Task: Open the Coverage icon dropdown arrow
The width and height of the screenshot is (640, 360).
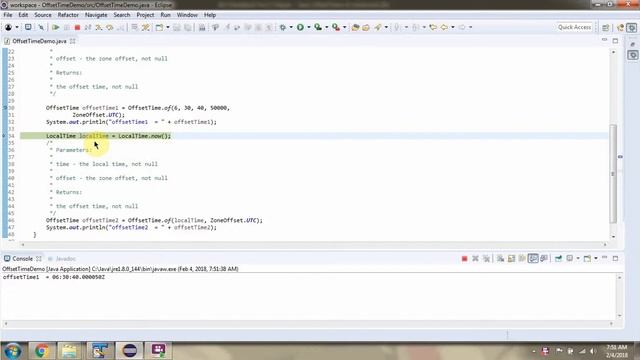Action: (327, 27)
